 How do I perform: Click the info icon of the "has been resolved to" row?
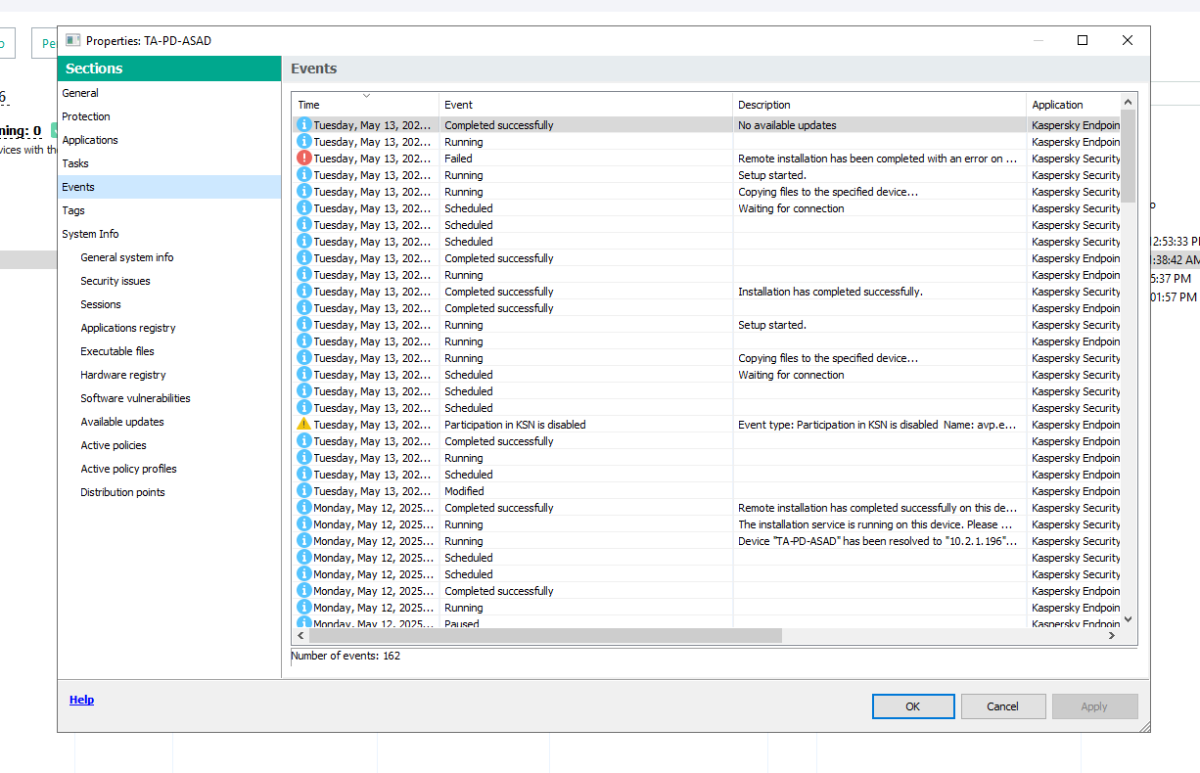[304, 541]
